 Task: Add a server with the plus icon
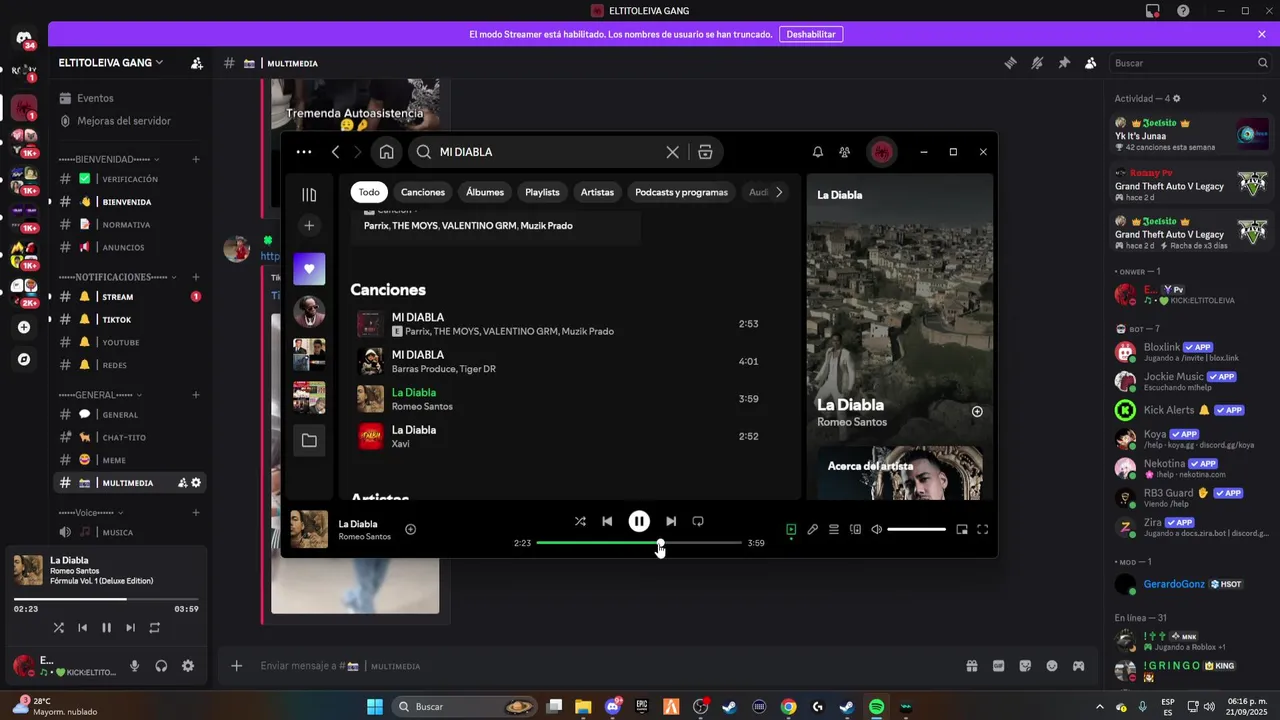click(24, 327)
